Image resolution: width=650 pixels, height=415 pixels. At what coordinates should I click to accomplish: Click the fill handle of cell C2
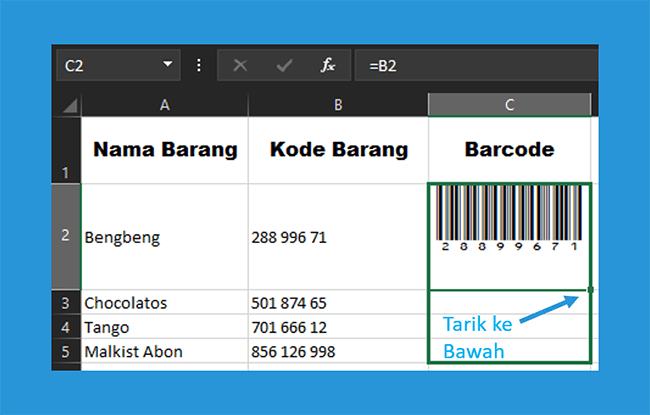(591, 289)
